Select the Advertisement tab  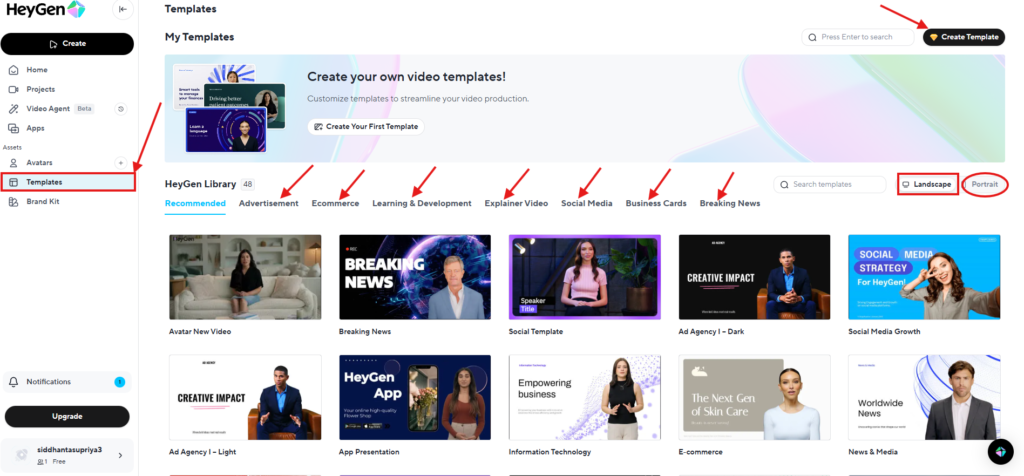click(268, 204)
